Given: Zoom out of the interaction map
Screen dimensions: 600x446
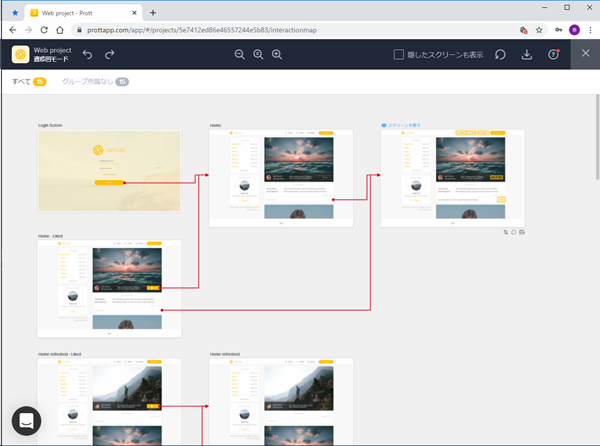Looking at the screenshot, I should click(x=240, y=54).
